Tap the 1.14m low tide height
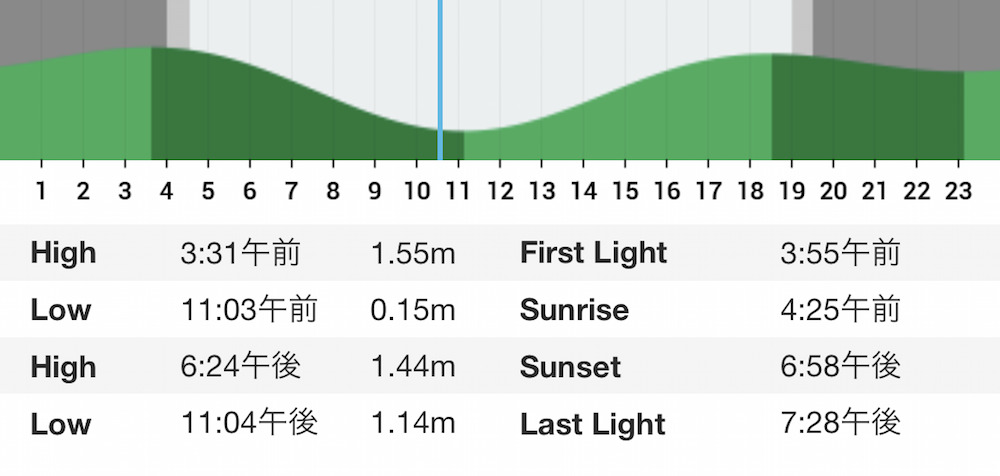The width and height of the screenshot is (1000, 476). (x=413, y=424)
